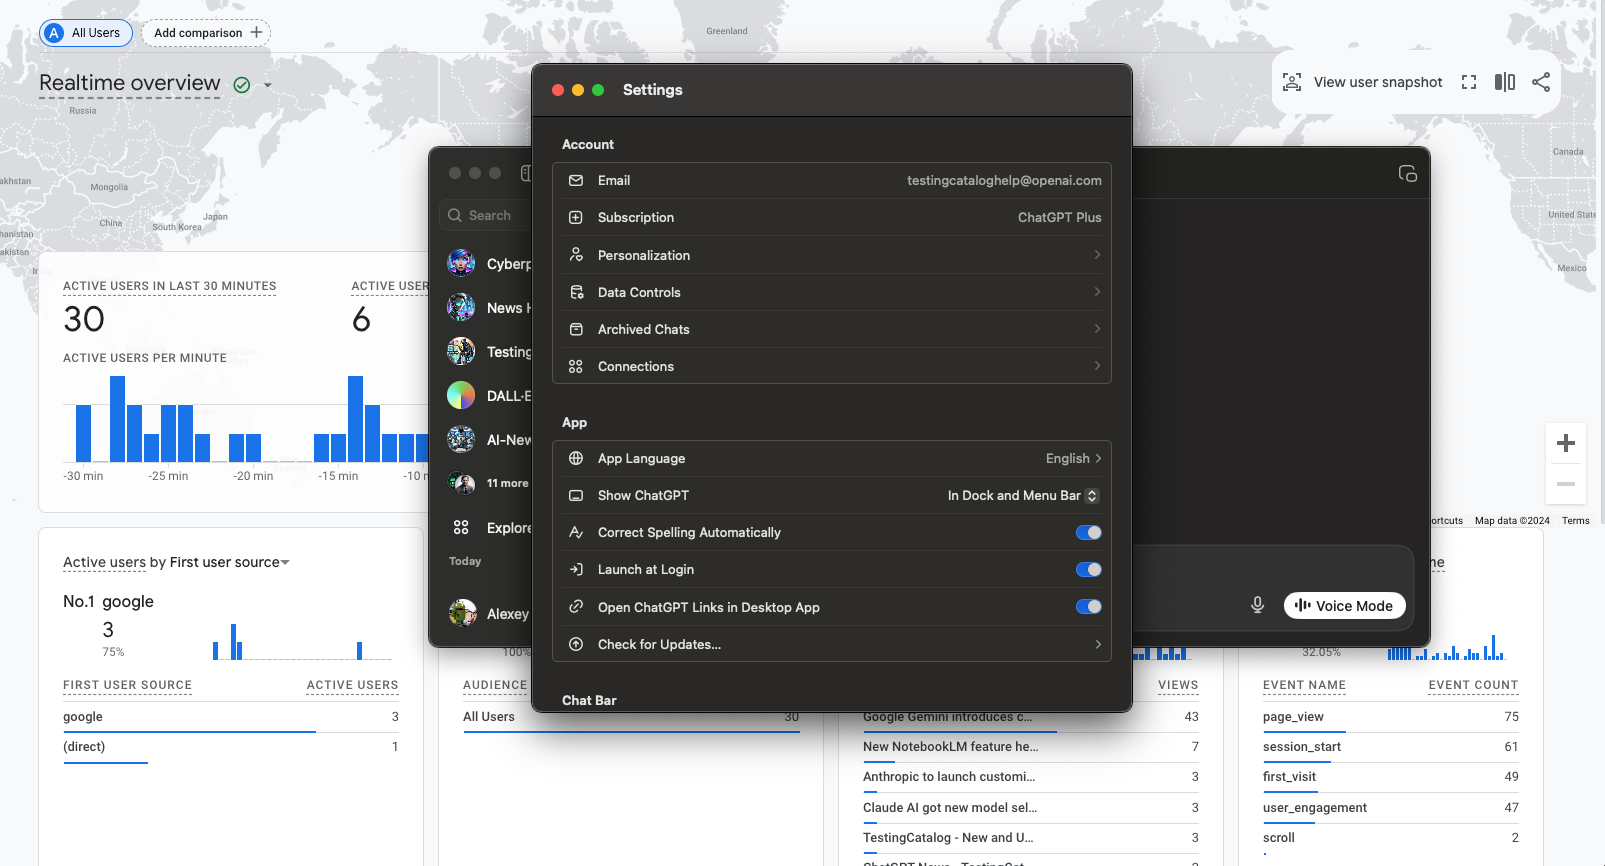
Task: Zoom out on the map with minus
Action: [x=1566, y=484]
